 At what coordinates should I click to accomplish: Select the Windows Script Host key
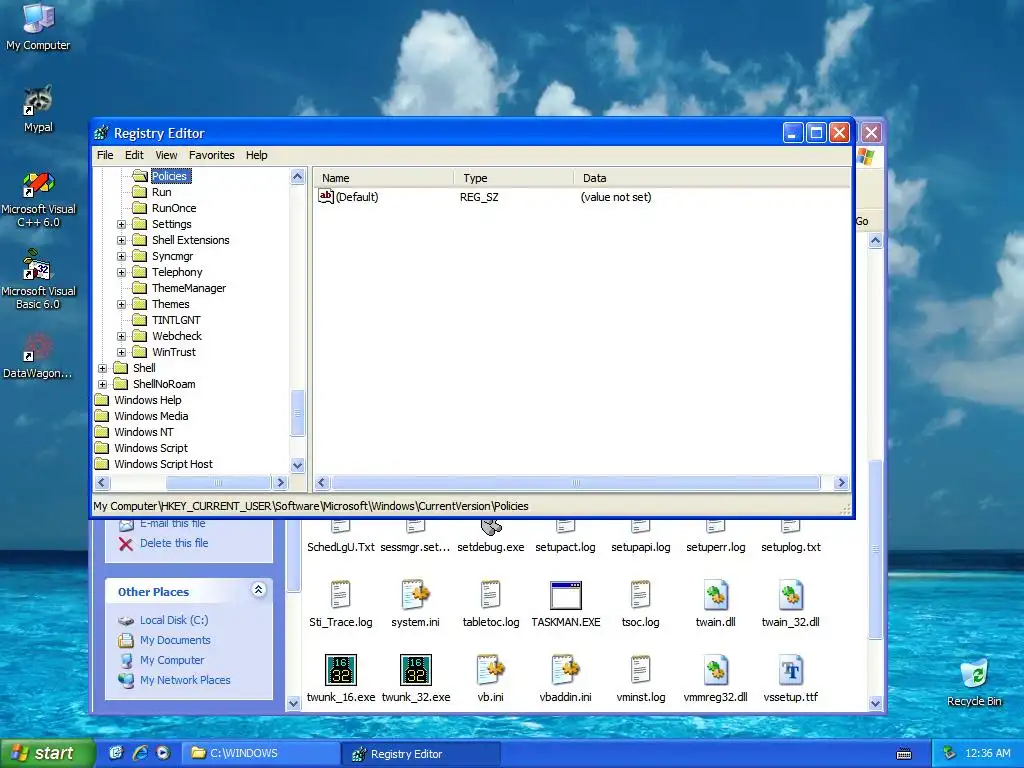click(163, 464)
